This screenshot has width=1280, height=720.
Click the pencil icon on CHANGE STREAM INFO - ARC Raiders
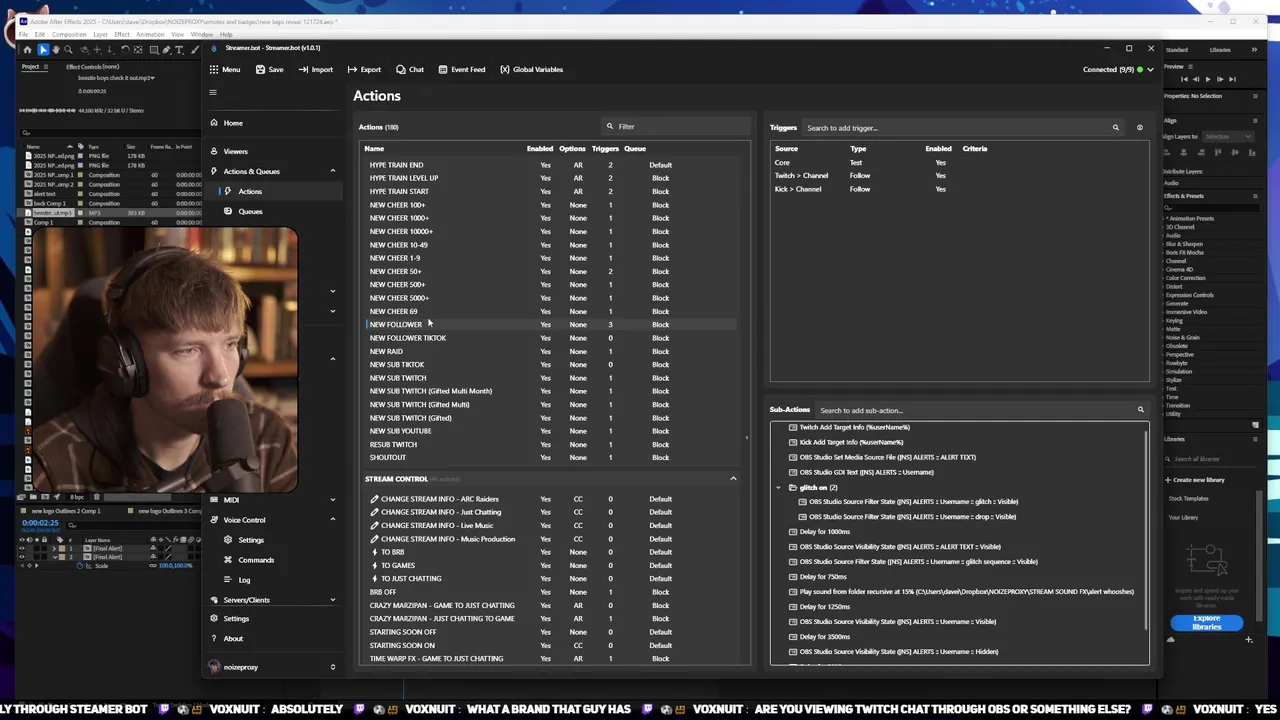click(375, 499)
